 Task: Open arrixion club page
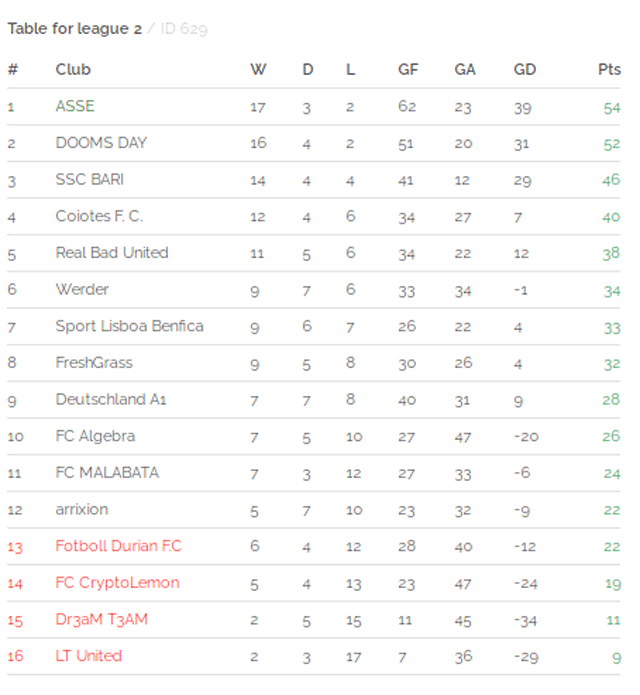(x=82, y=510)
